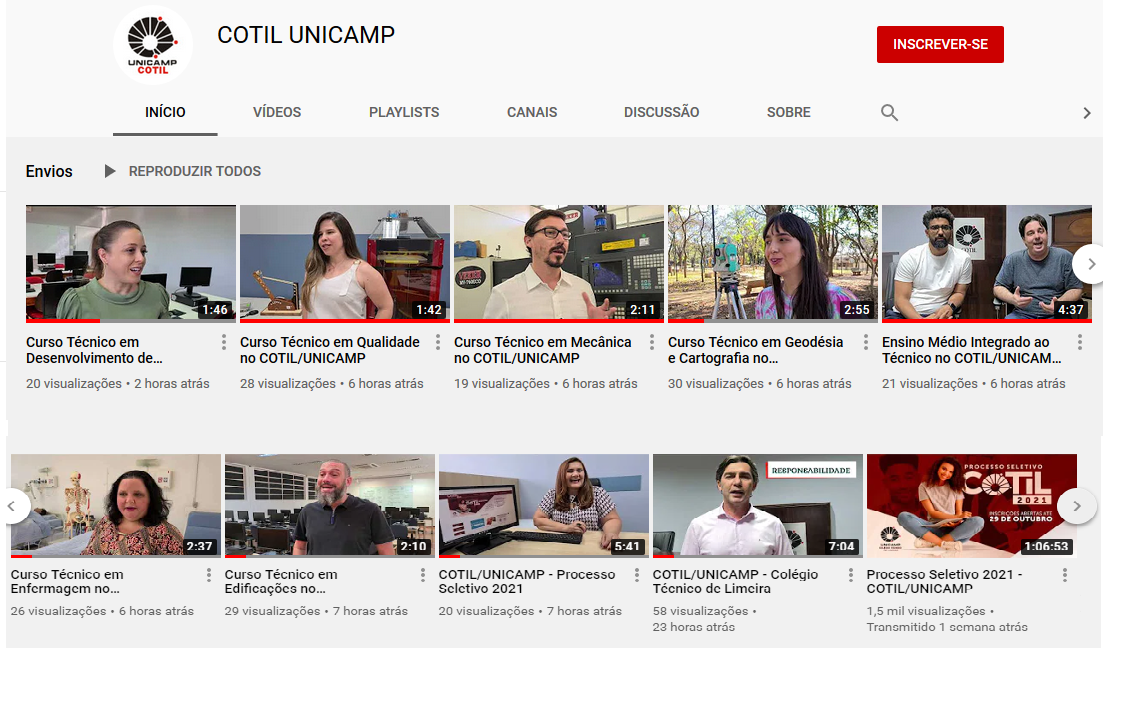Image resolution: width=1130 pixels, height=728 pixels.
Task: Open the Envios section heading link
Action: click(x=49, y=172)
